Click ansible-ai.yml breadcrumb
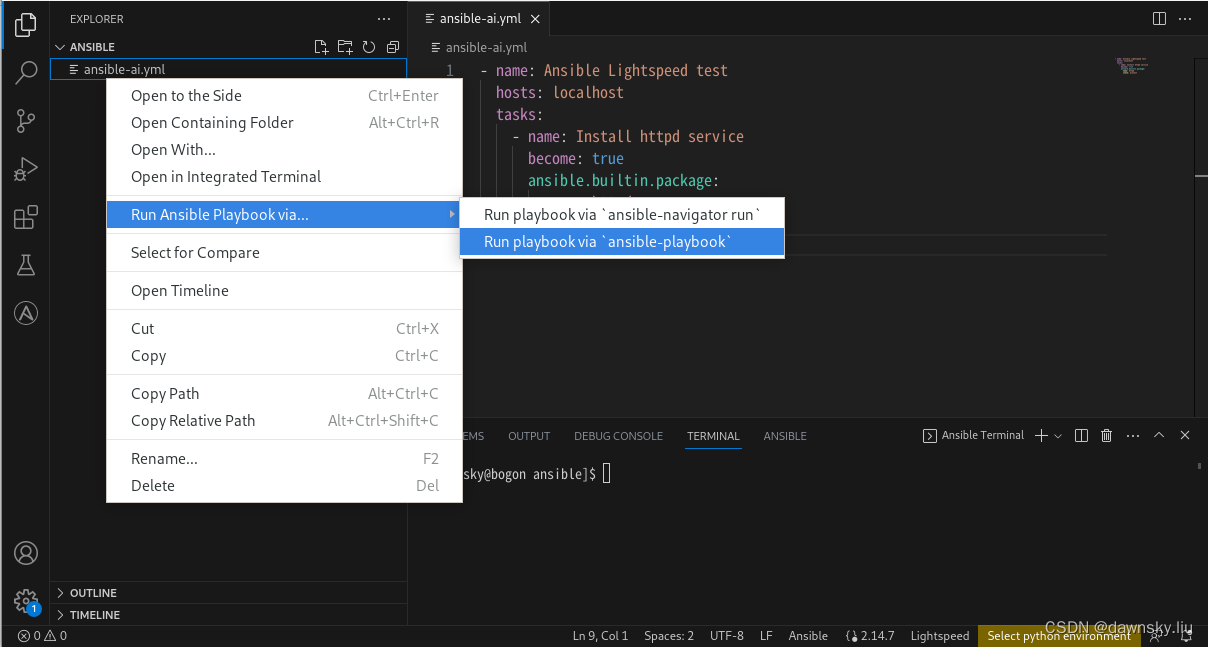The image size is (1208, 647). [x=479, y=47]
